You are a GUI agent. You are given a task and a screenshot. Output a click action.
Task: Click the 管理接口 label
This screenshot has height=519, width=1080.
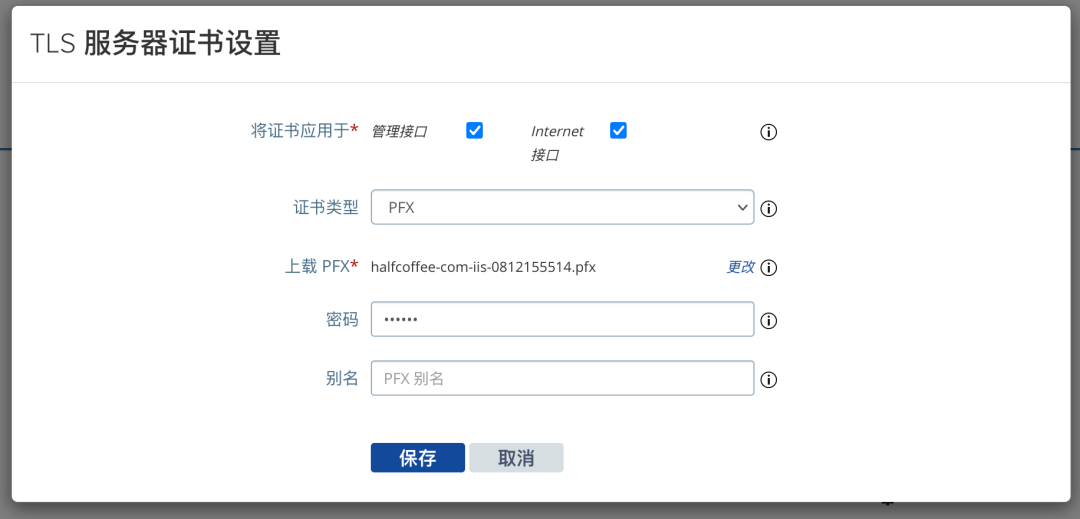[x=399, y=131]
